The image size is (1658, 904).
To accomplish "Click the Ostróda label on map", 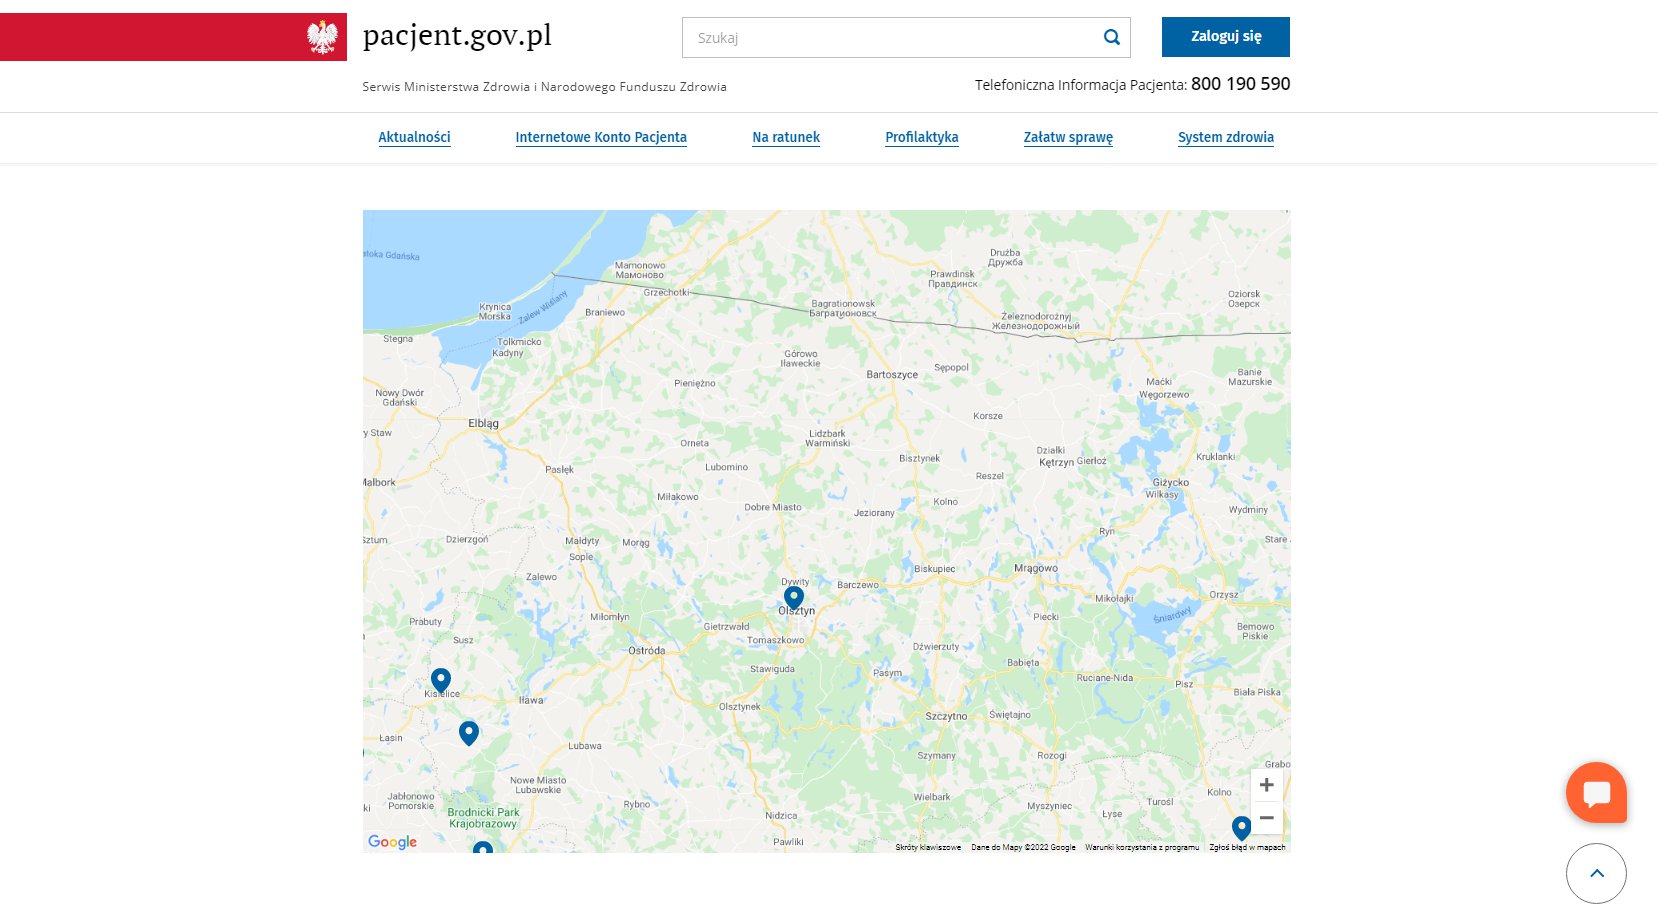I will click(x=646, y=651).
